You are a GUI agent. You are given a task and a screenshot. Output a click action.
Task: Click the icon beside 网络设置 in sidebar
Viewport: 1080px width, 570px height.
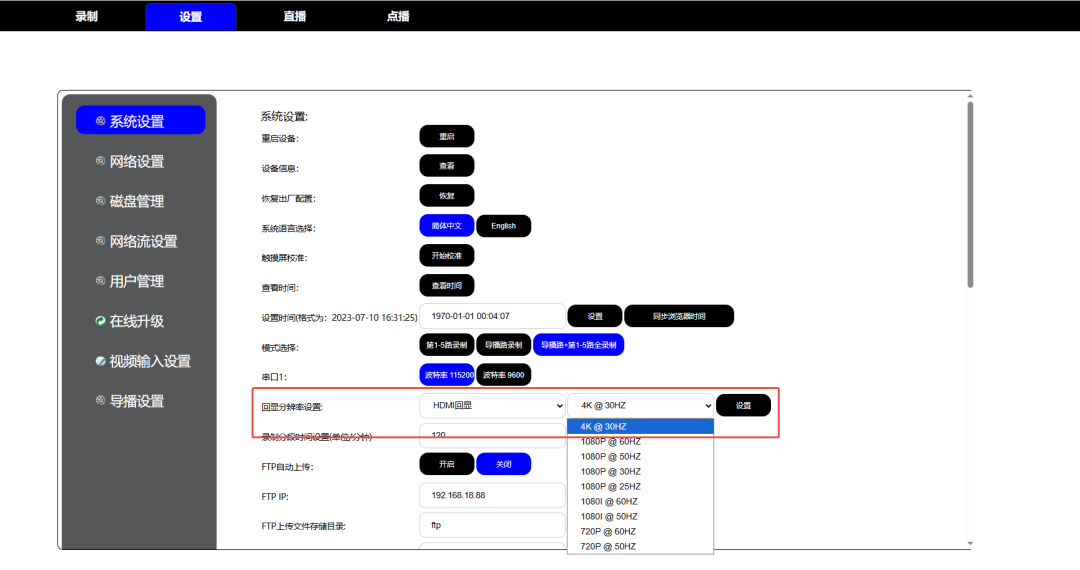(x=101, y=161)
